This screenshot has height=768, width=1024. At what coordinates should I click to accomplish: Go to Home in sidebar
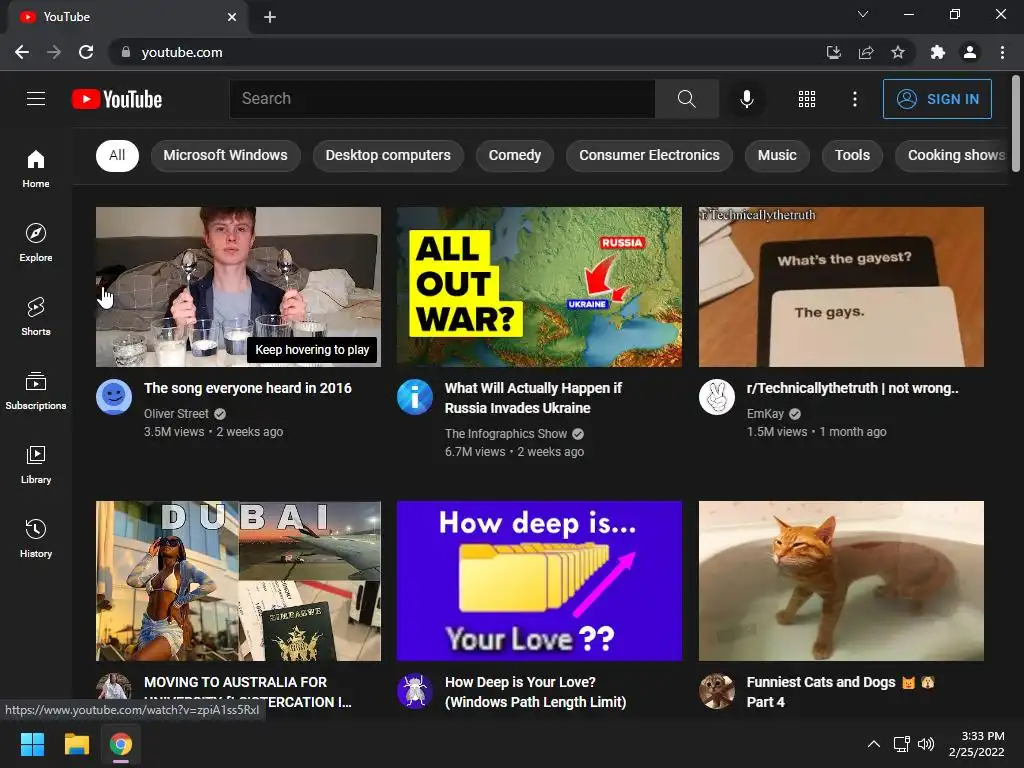tap(36, 168)
